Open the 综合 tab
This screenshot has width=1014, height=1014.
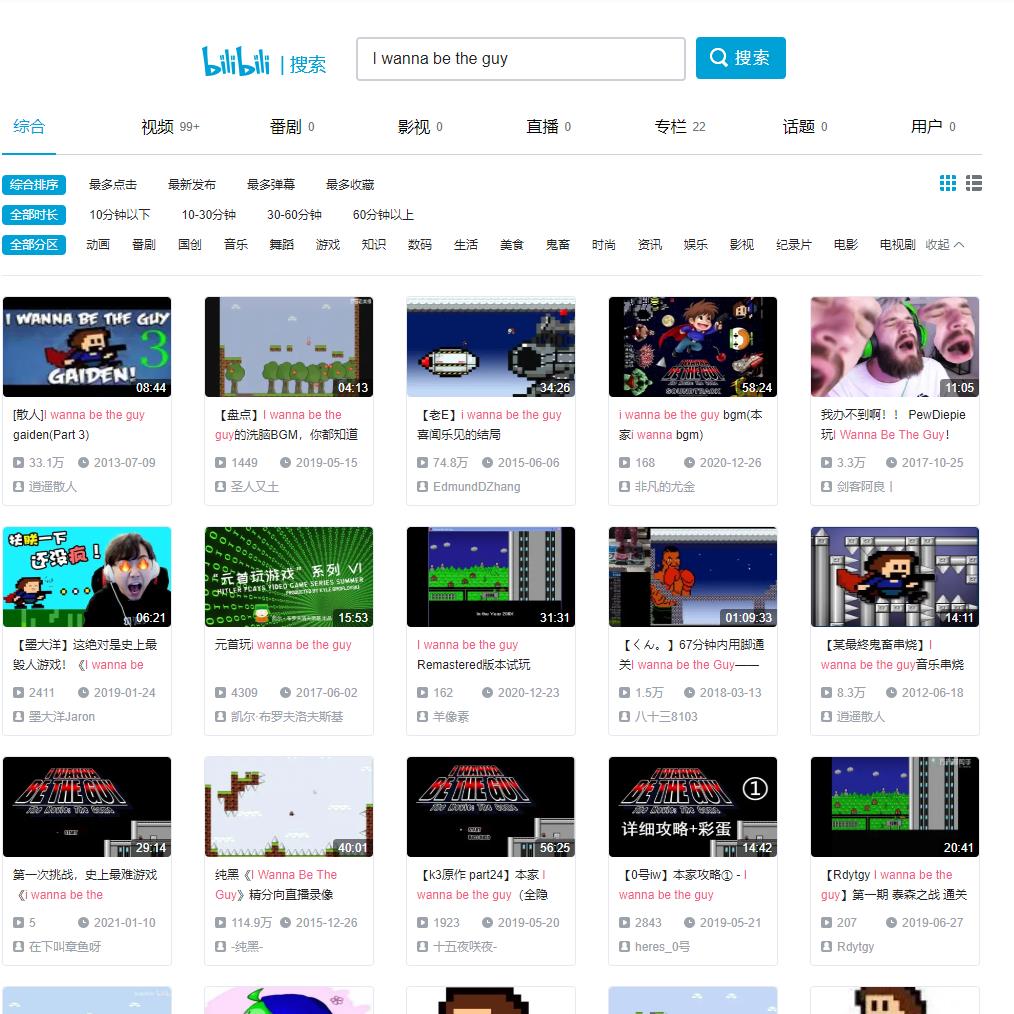29,127
